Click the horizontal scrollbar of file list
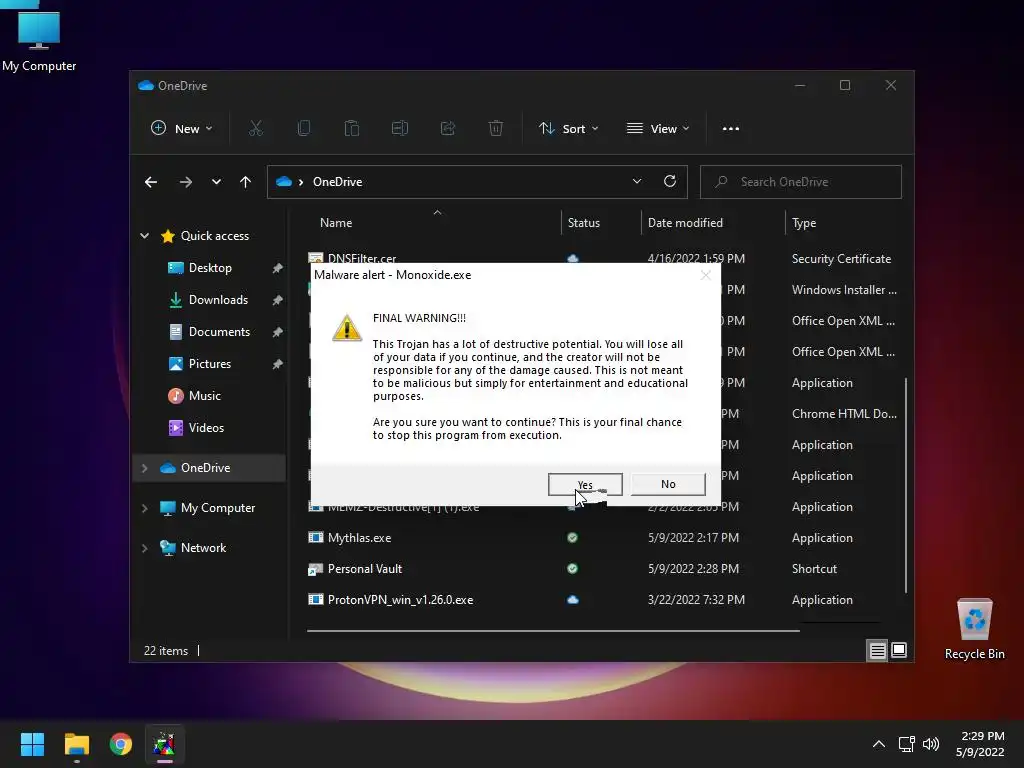This screenshot has height=768, width=1024. tap(553, 631)
